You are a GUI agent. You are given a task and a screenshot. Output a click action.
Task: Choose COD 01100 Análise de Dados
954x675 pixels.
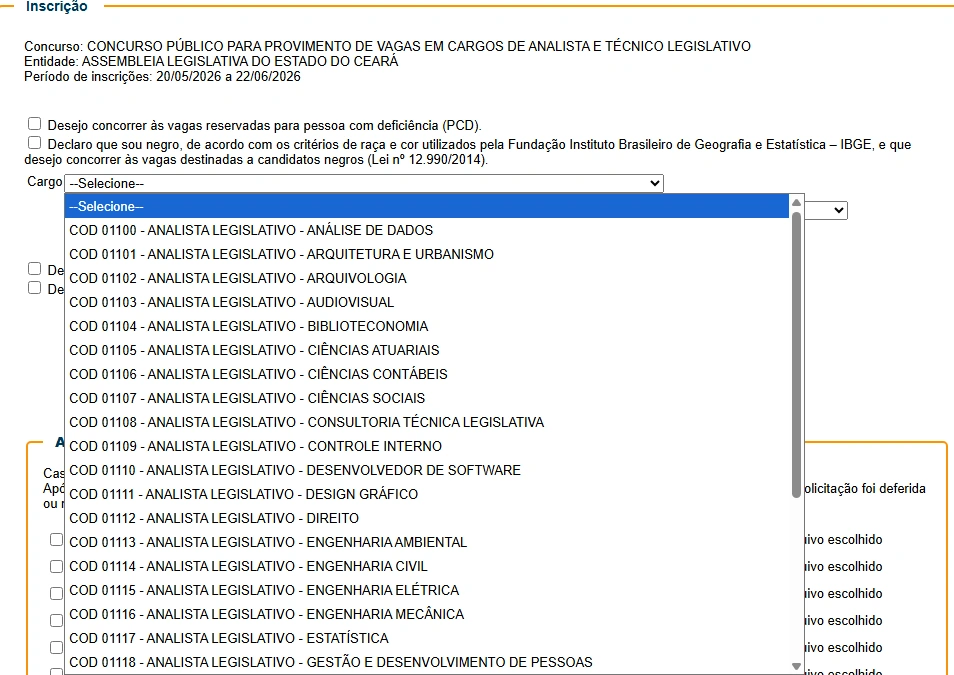(427, 230)
